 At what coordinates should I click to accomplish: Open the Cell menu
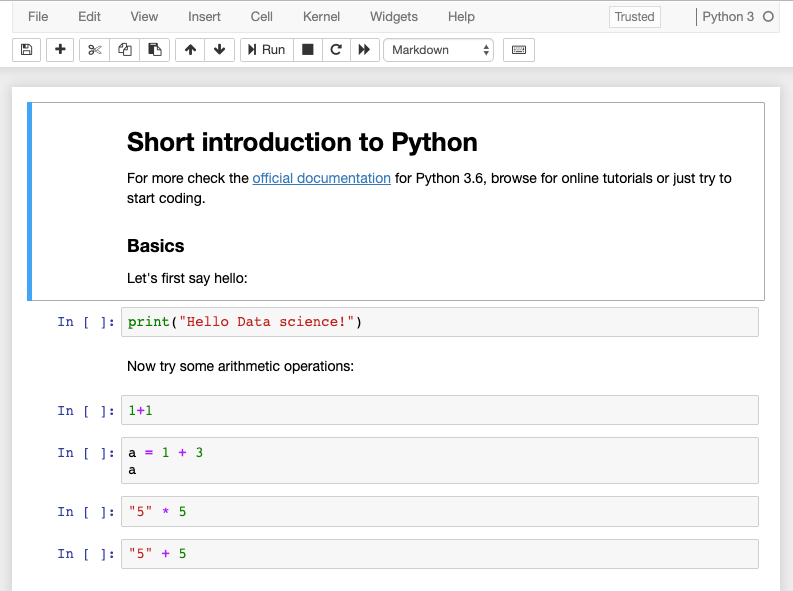(x=261, y=17)
